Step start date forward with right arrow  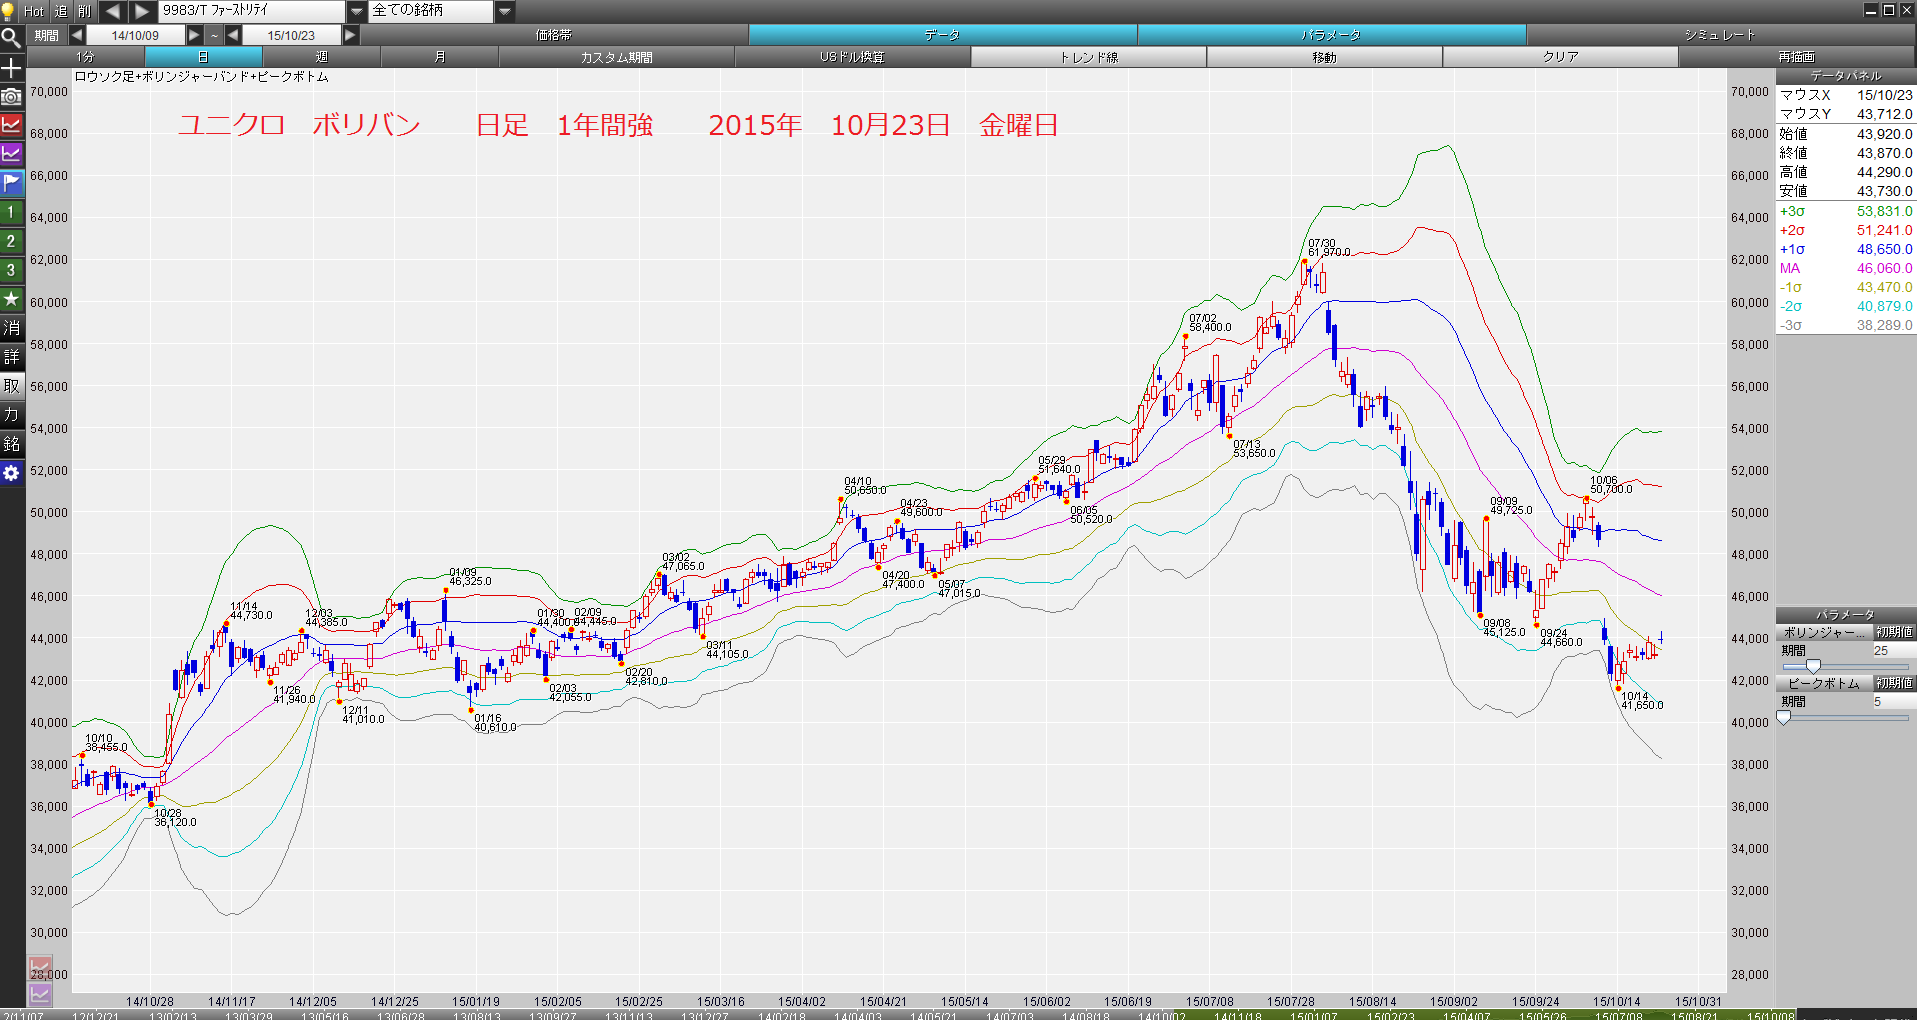pyautogui.click(x=194, y=35)
